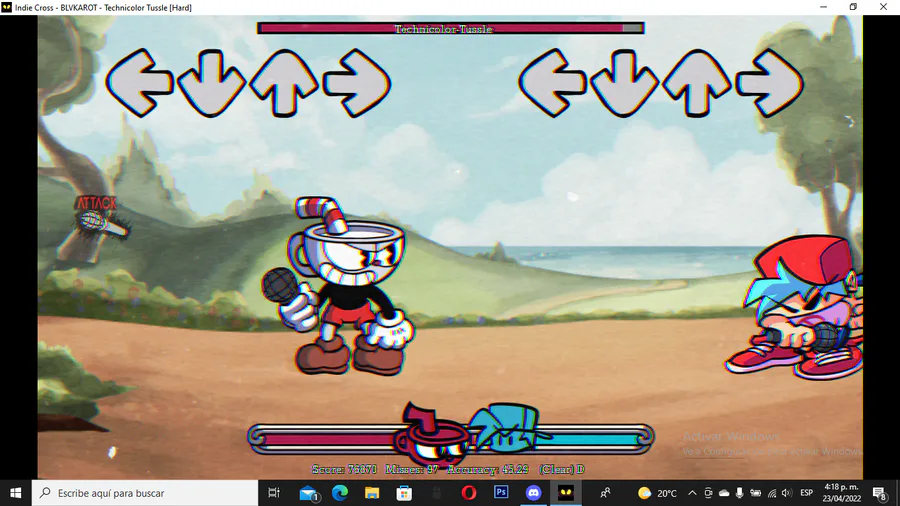
Task: Click the Meet Now tray icon
Action: [708, 493]
